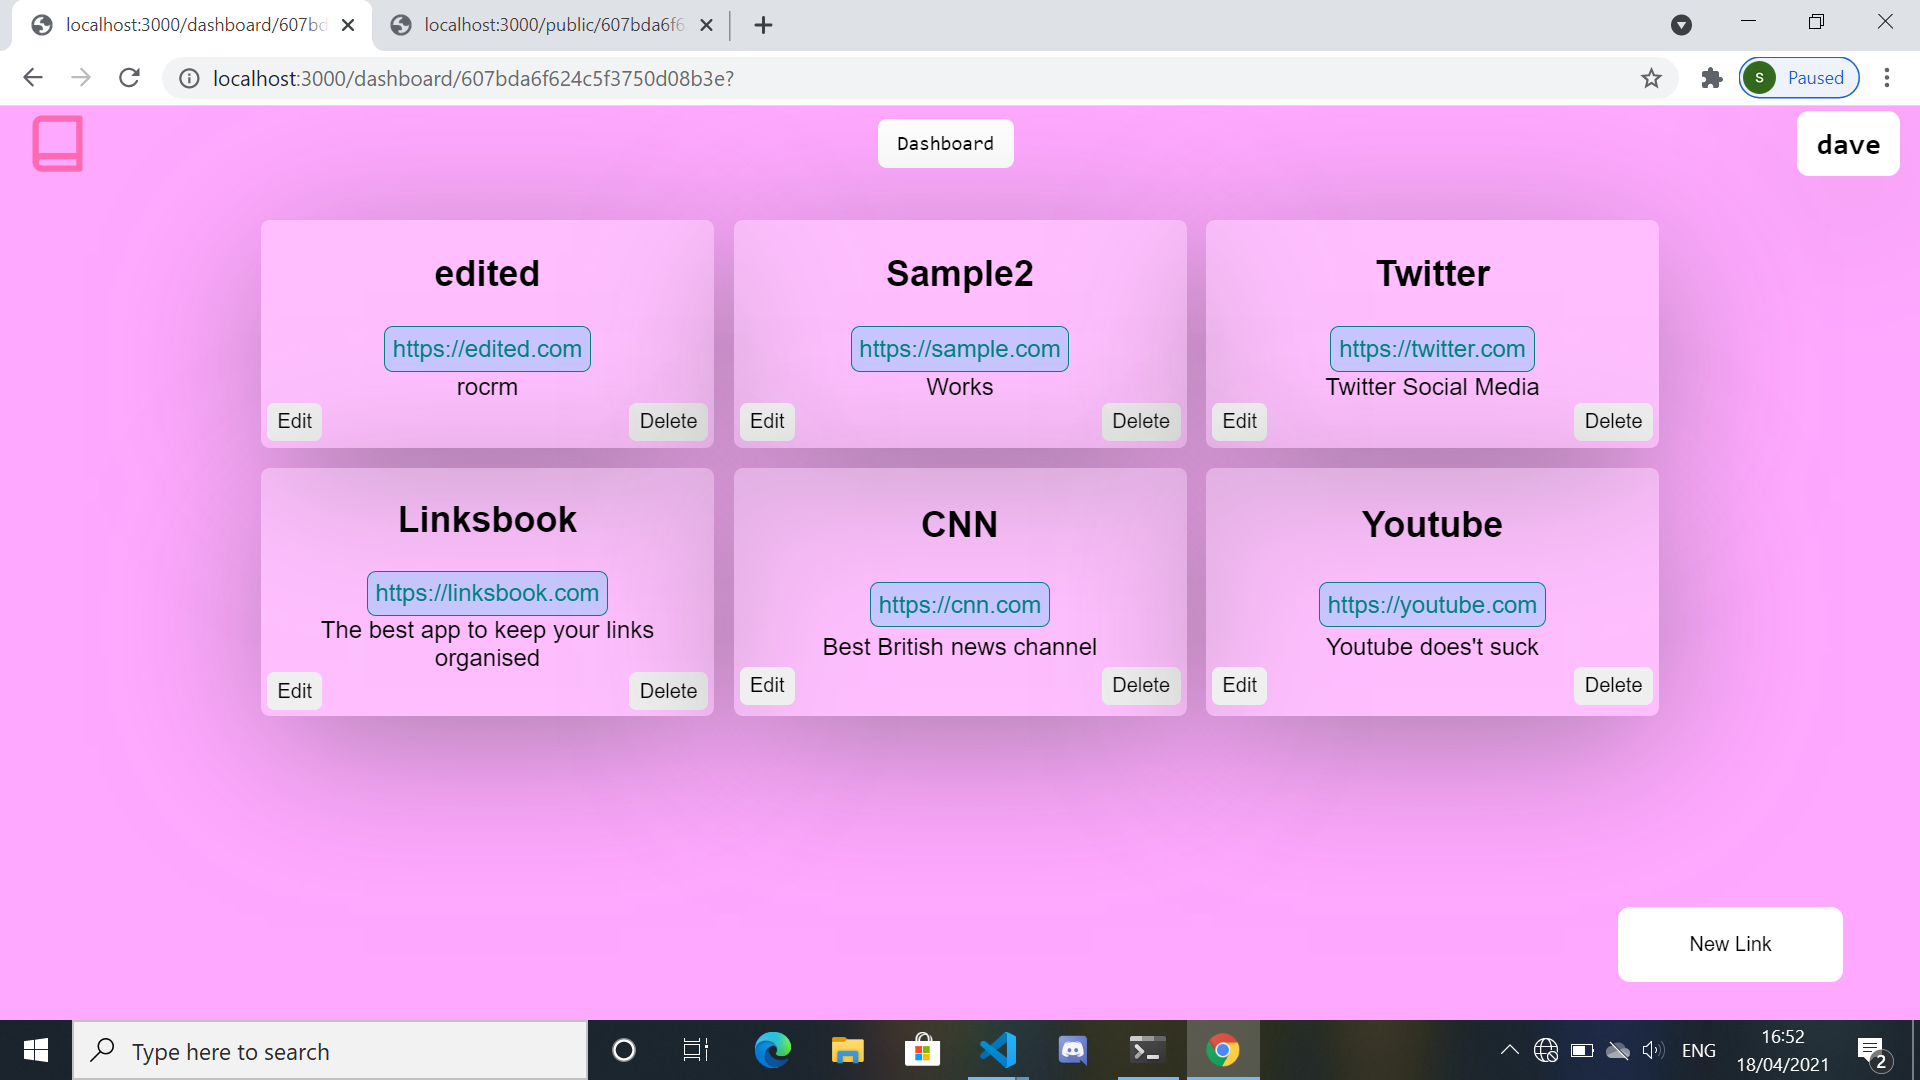1920x1080 pixels.
Task: Close the localhost public tab
Action: click(706, 25)
